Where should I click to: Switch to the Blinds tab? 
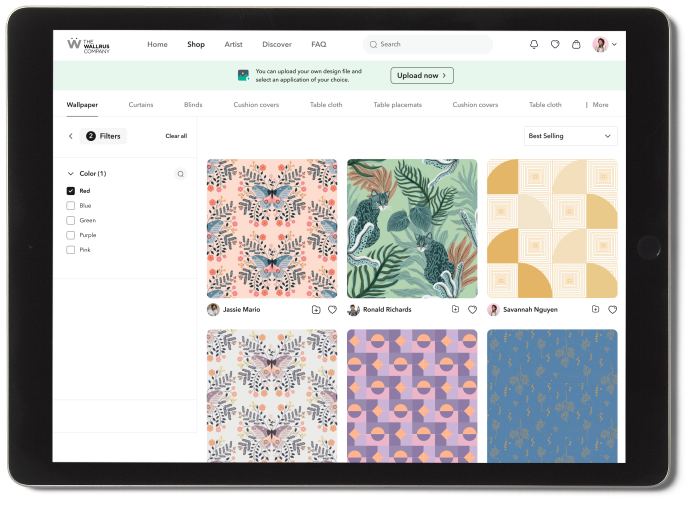(193, 105)
